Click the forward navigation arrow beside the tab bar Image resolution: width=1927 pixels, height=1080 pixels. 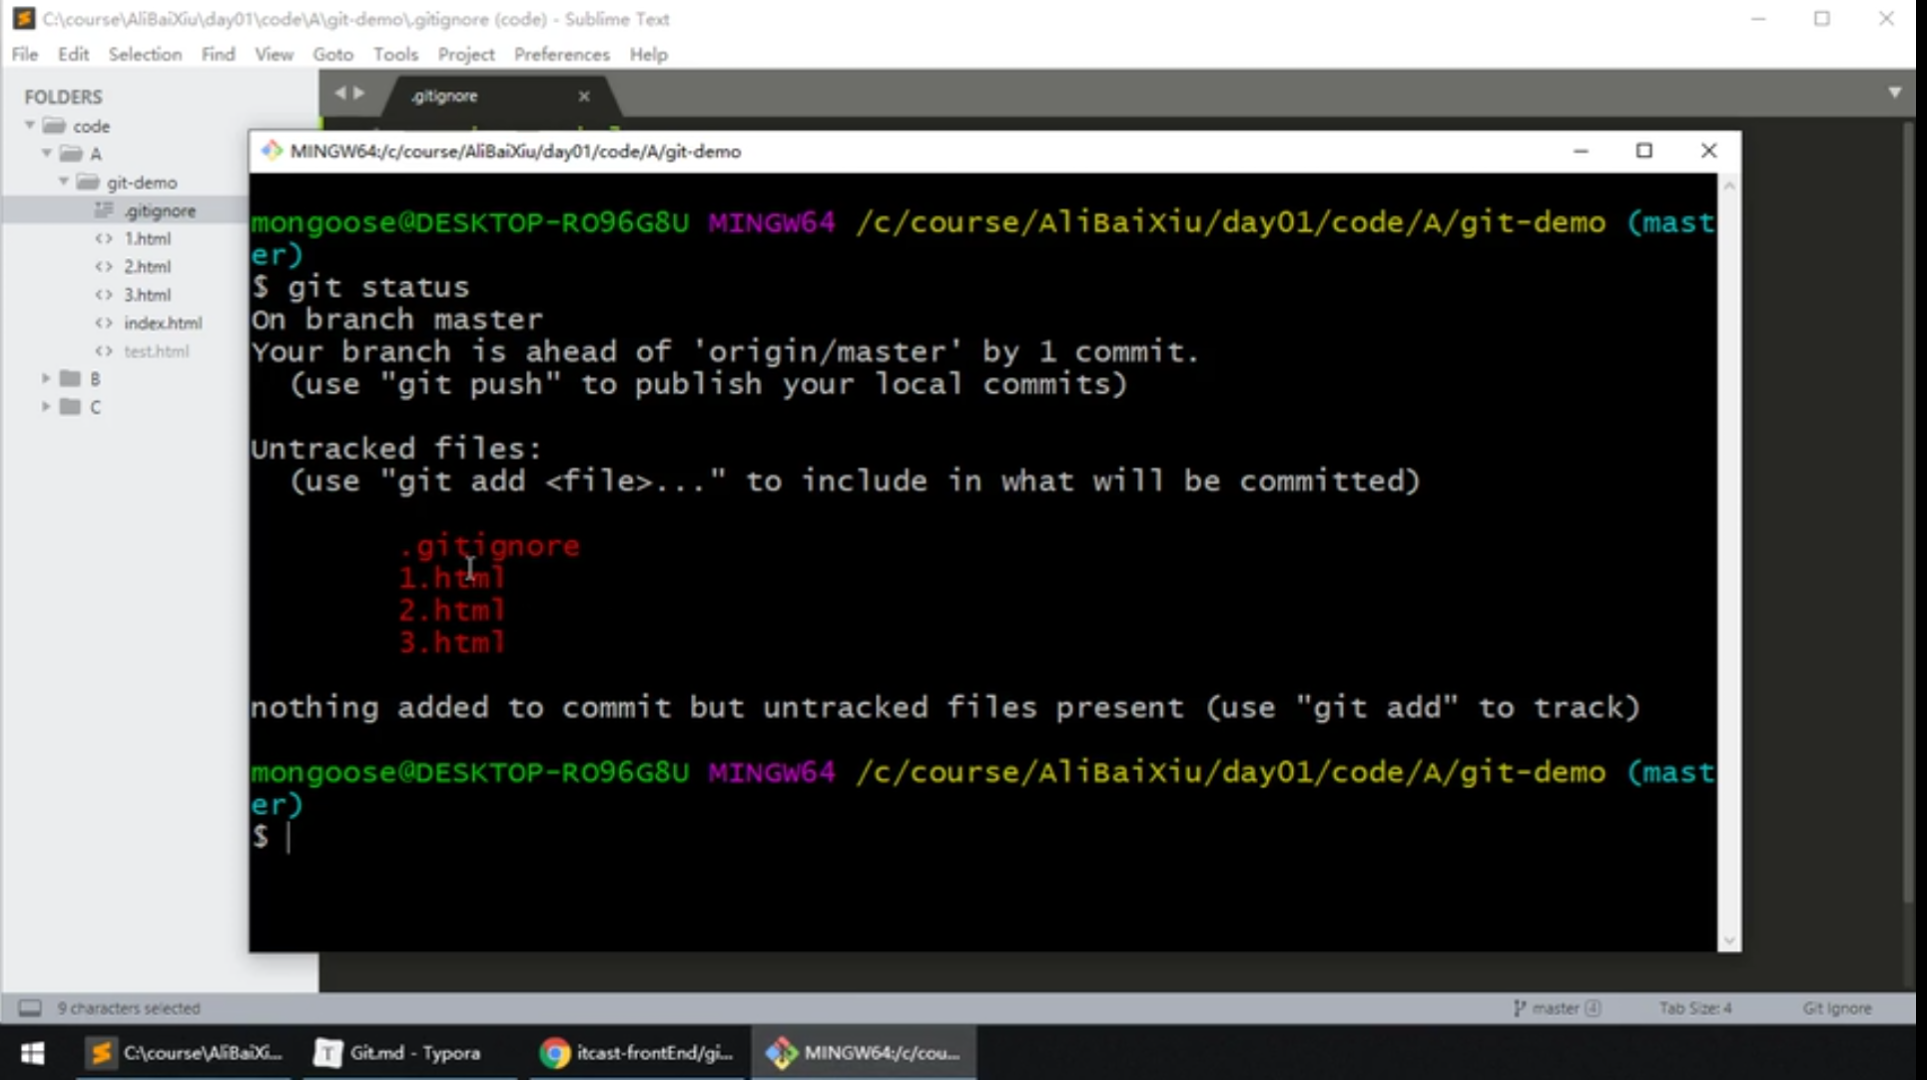tap(360, 92)
